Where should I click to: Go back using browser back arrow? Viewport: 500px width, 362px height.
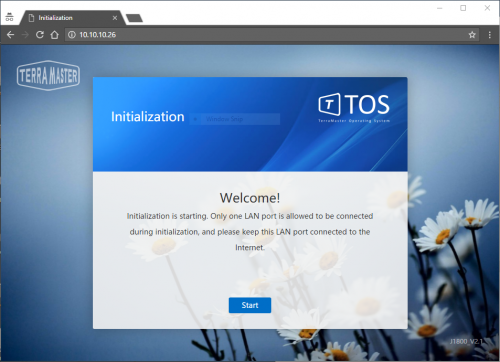pyautogui.click(x=11, y=35)
